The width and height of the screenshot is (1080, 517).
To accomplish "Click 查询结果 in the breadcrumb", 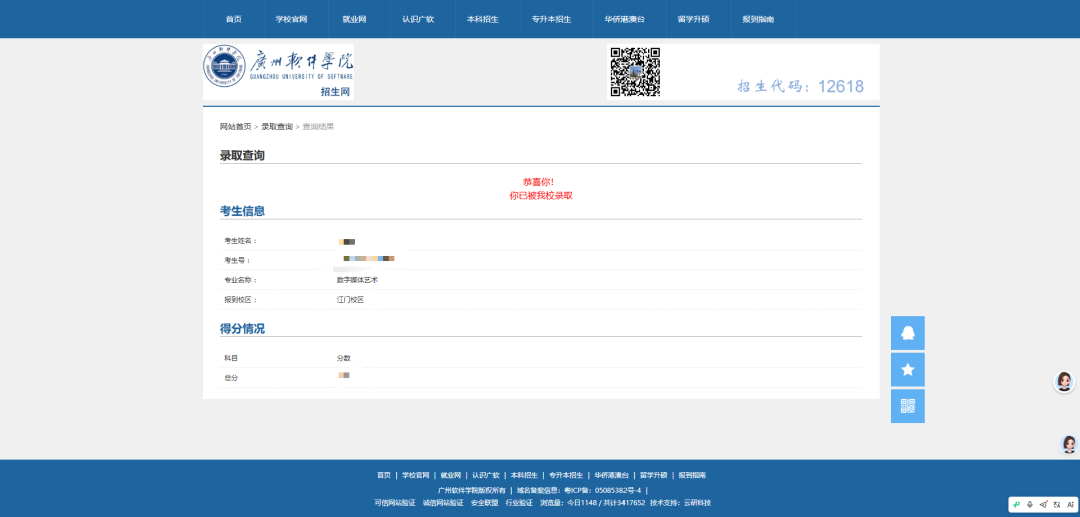I will pyautogui.click(x=318, y=127).
